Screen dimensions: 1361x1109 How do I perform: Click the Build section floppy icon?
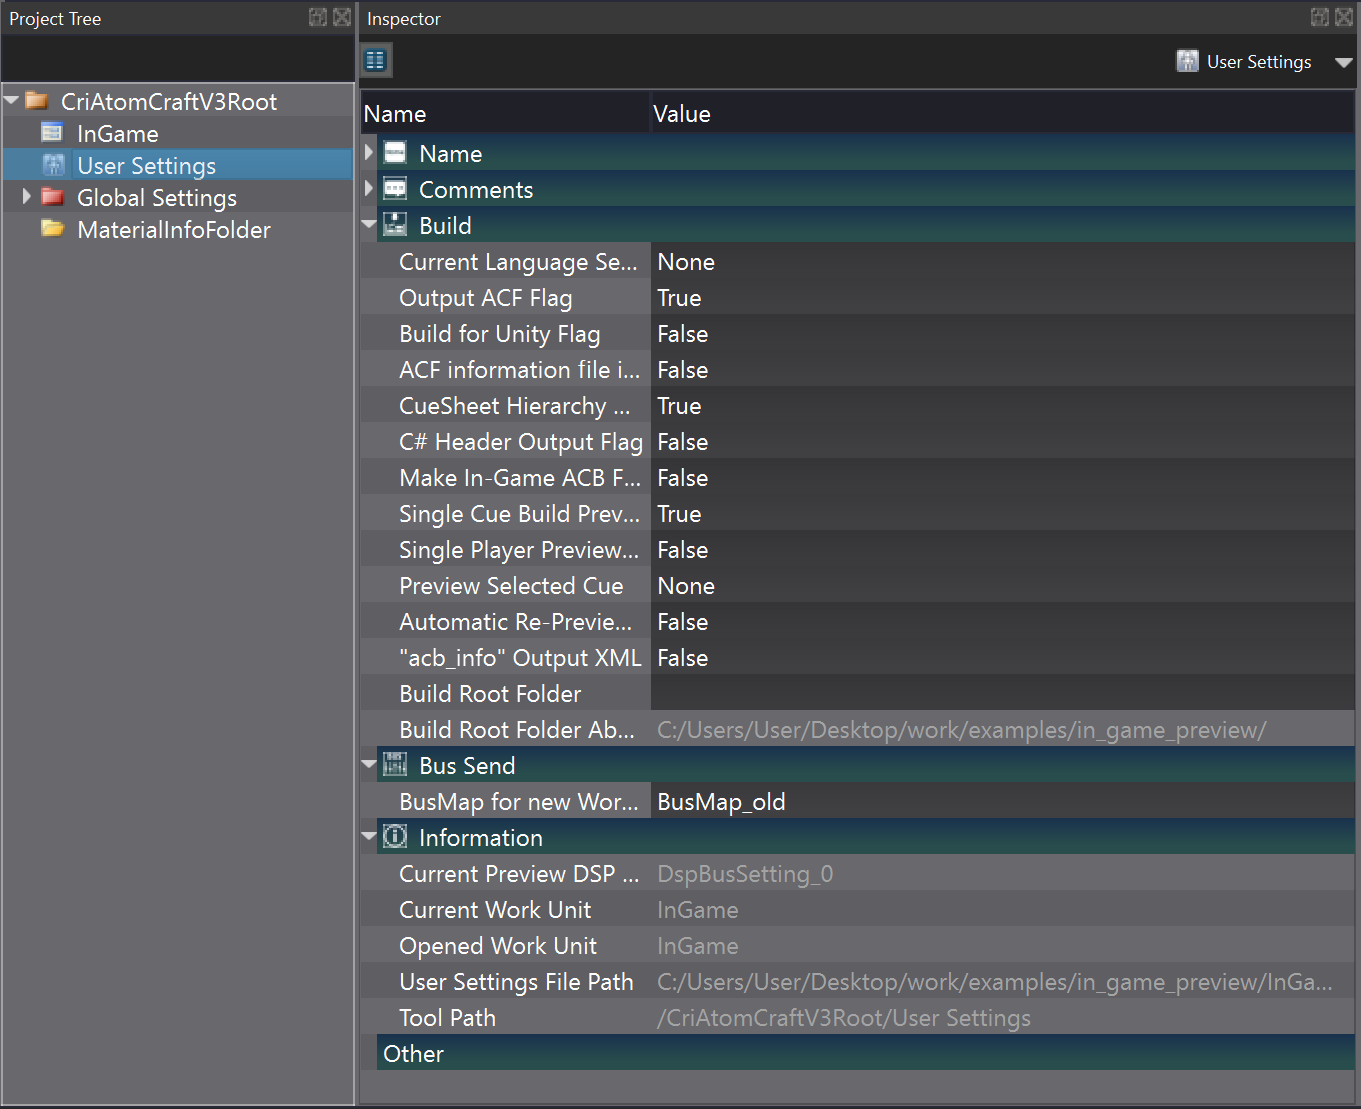tap(395, 225)
